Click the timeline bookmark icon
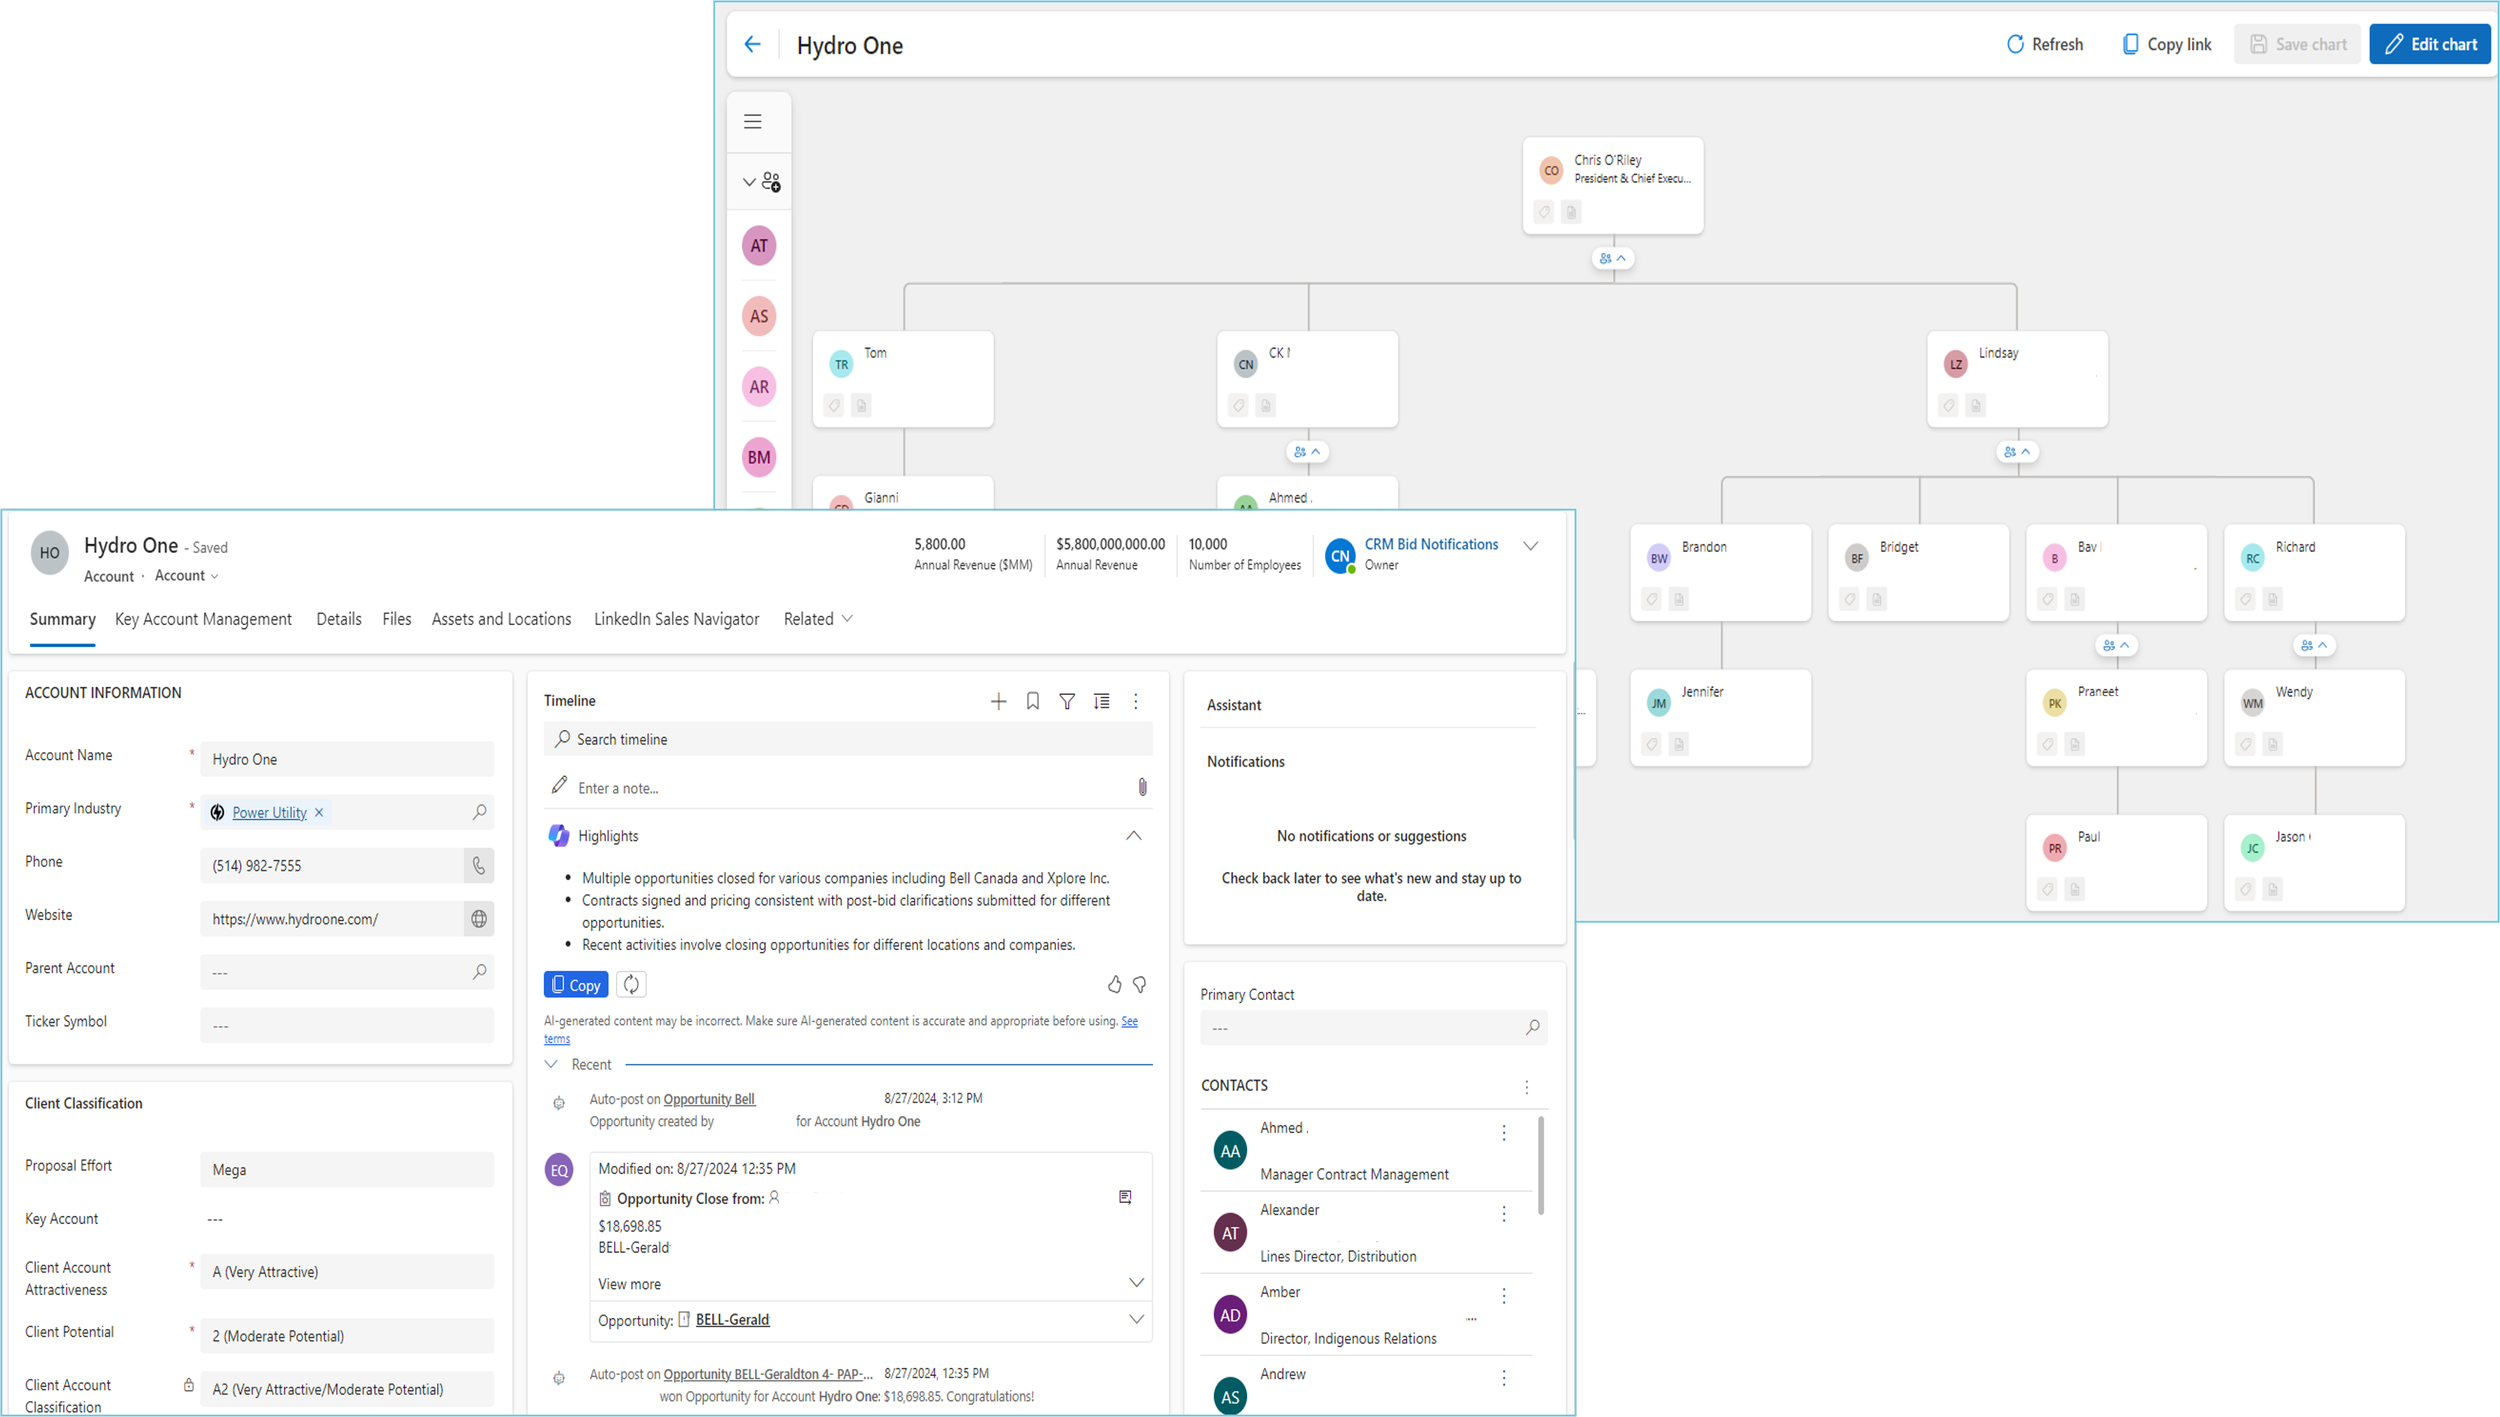 (1033, 702)
